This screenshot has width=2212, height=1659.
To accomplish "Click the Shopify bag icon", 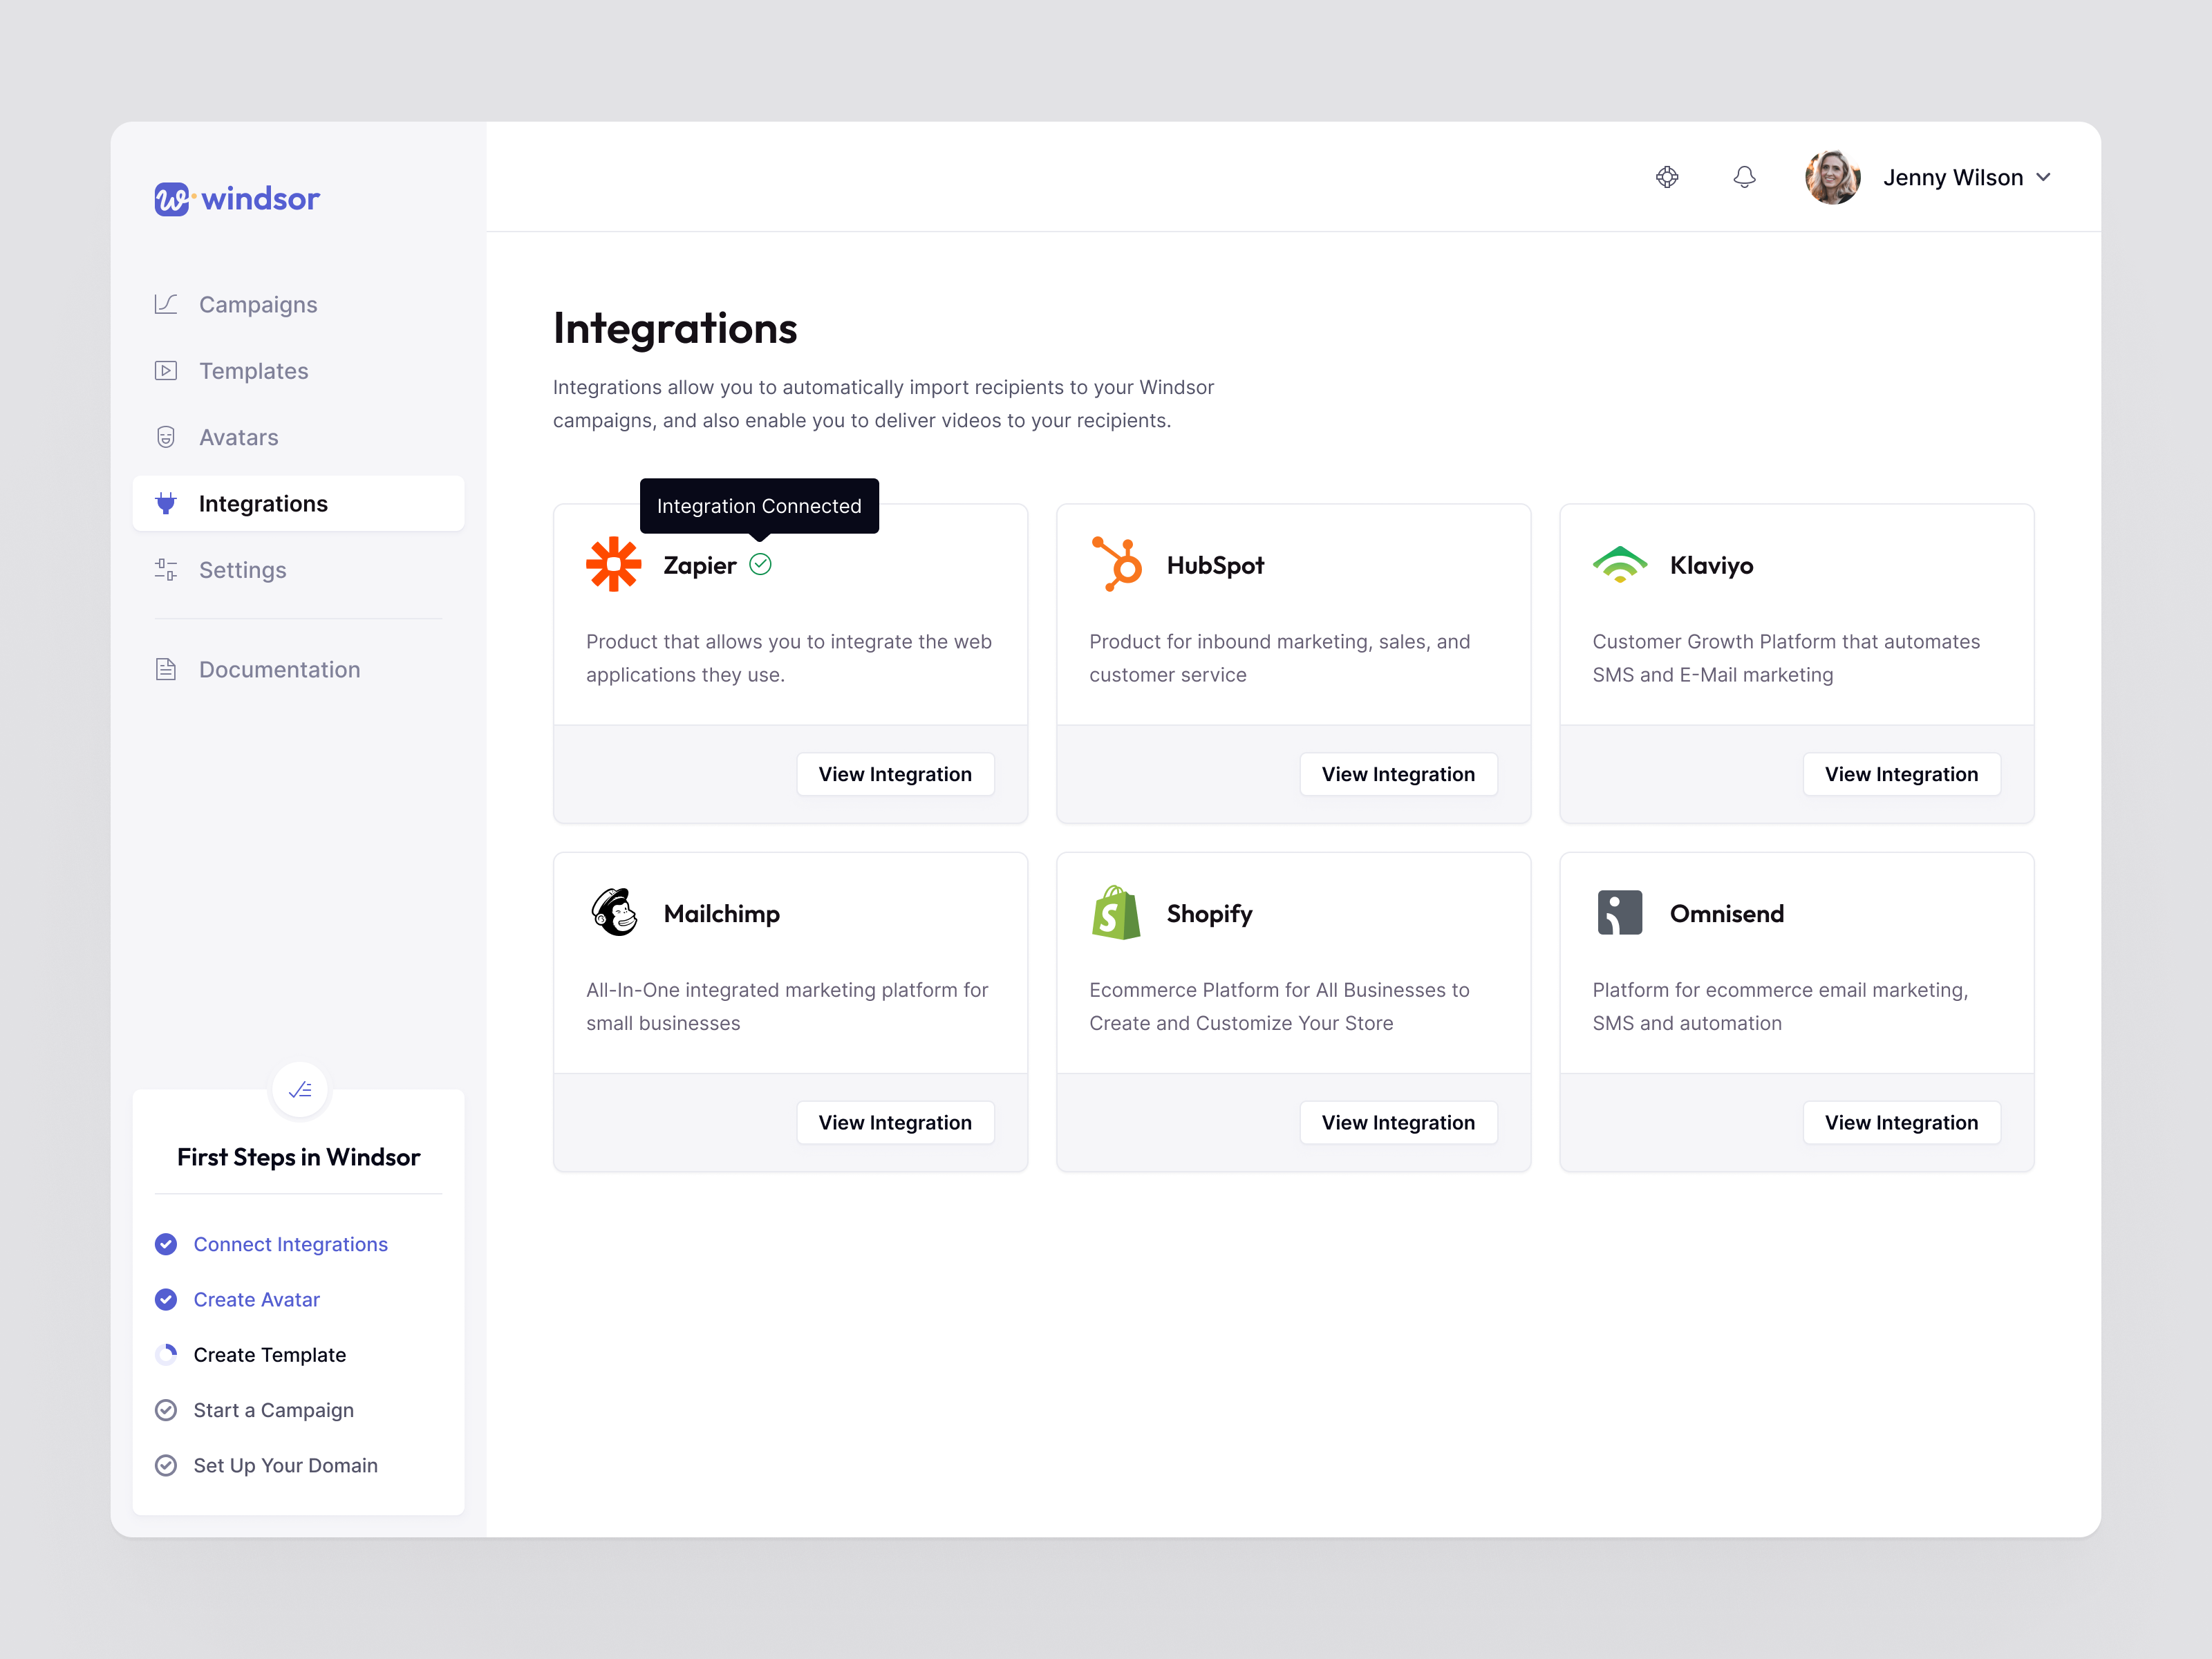I will 1116,912.
